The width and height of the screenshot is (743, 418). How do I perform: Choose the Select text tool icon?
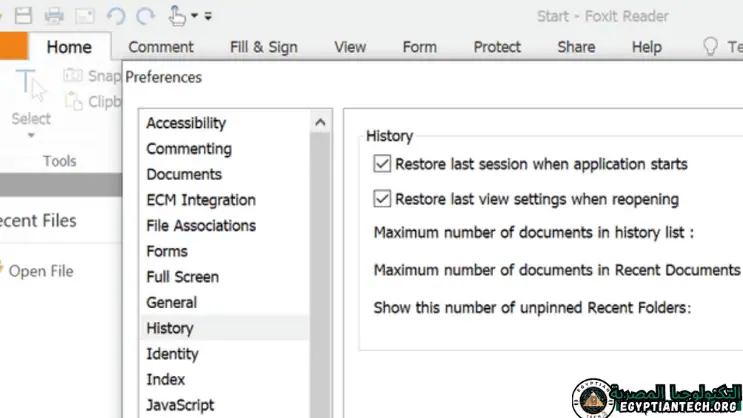point(30,88)
